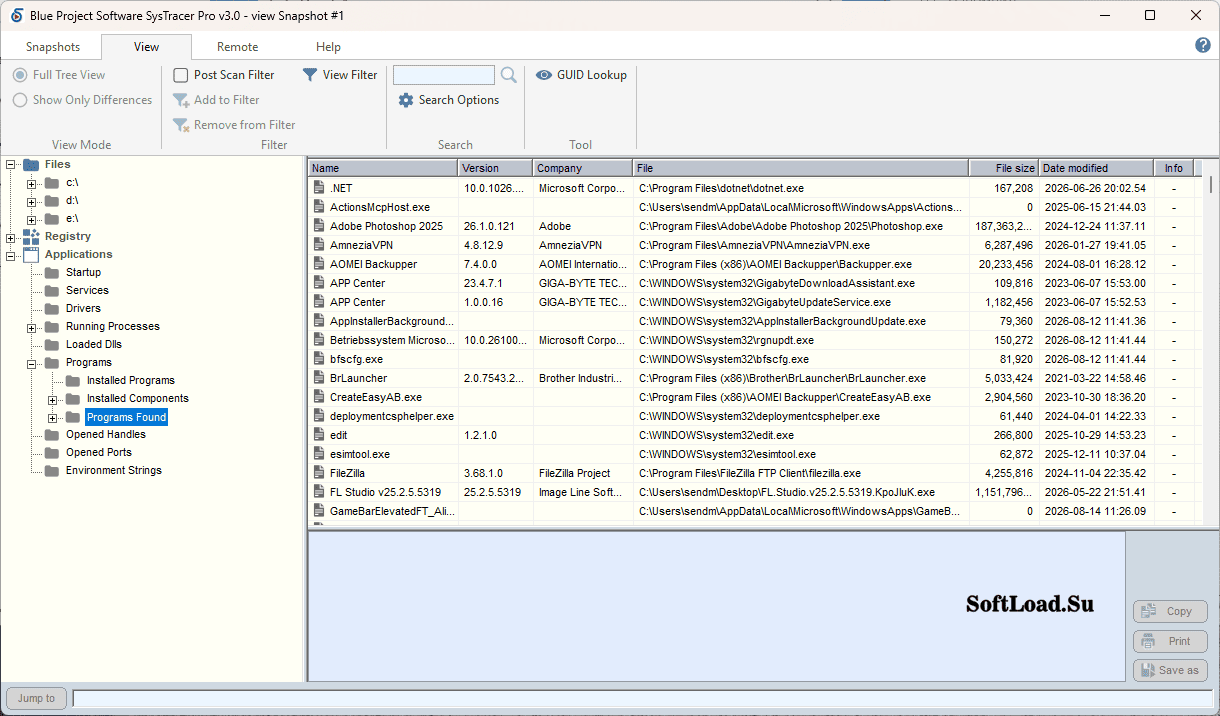
Task: Click the Loaded Dlls folder icon
Action: click(52, 344)
